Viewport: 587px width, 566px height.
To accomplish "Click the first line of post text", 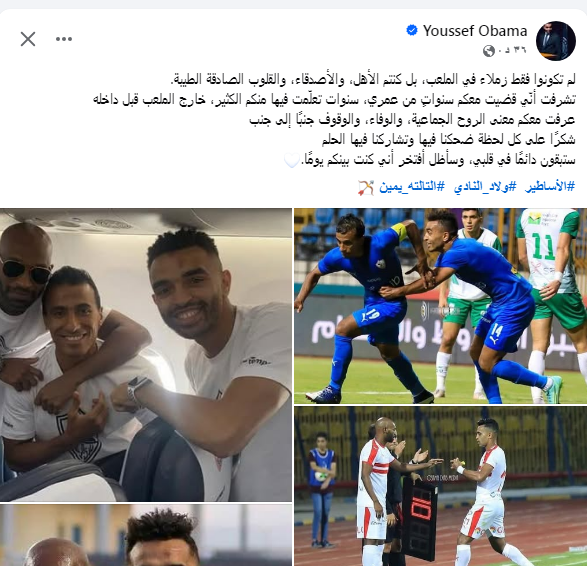I will pos(373,79).
